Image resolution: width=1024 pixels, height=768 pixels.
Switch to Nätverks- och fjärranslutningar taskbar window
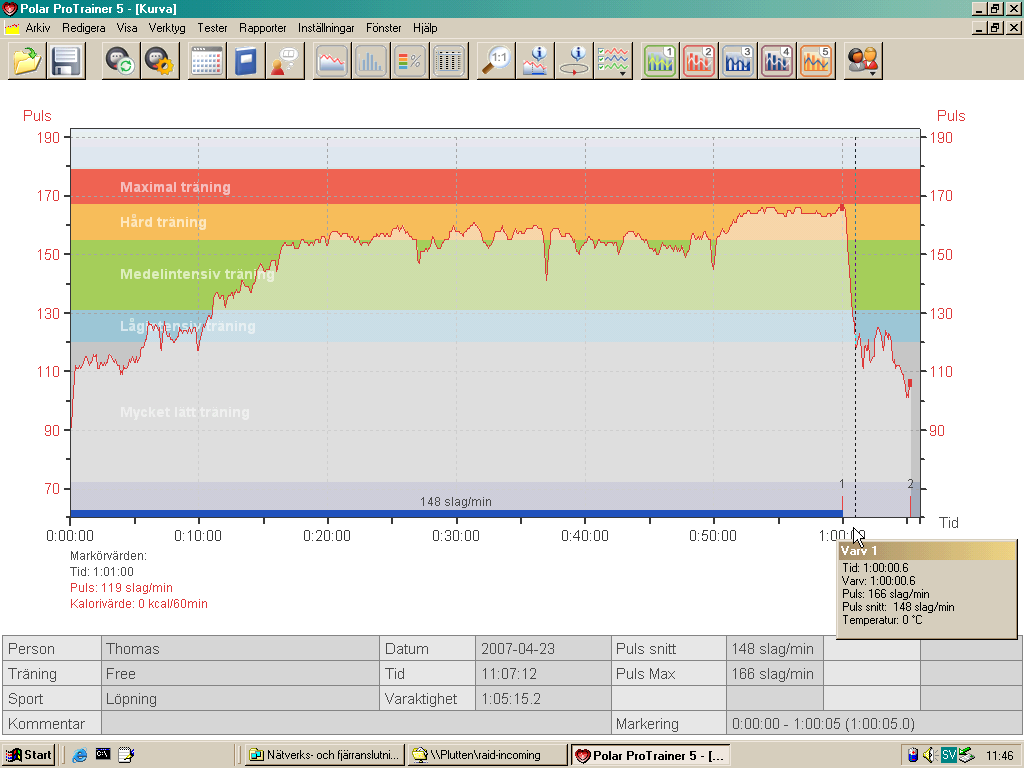coord(324,755)
